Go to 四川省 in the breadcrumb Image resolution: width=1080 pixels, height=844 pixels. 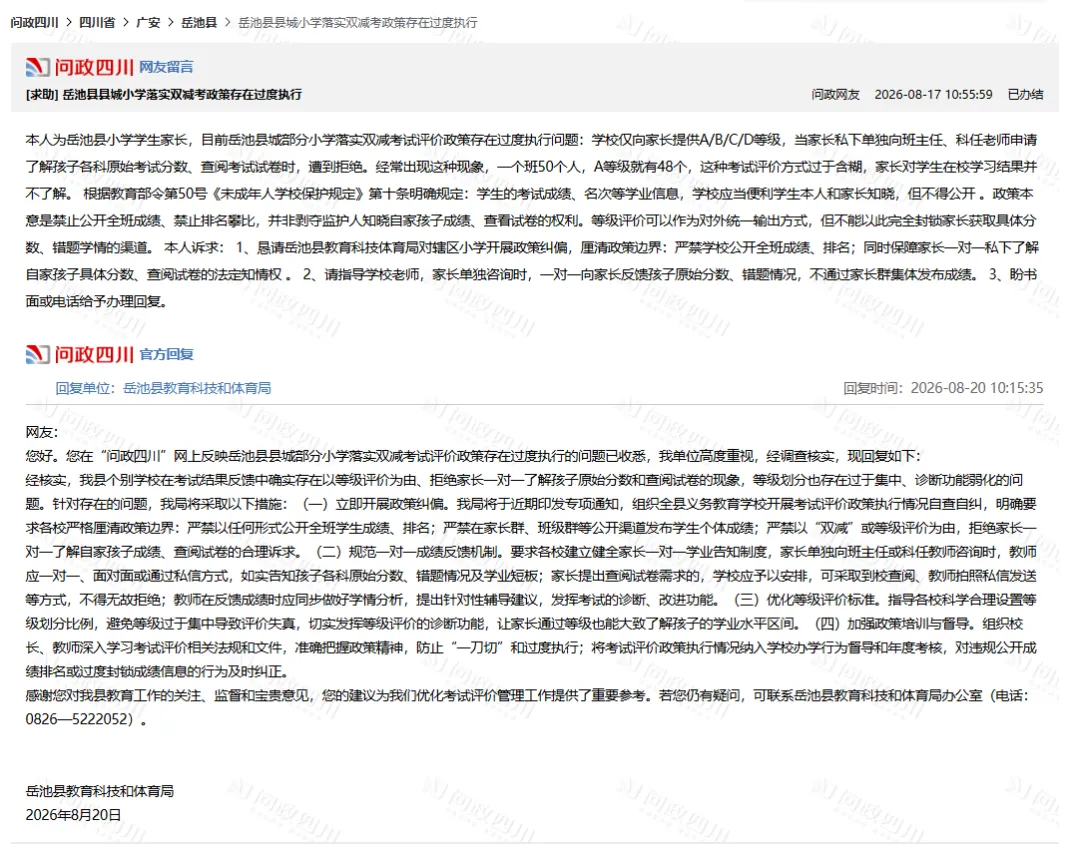(x=97, y=23)
